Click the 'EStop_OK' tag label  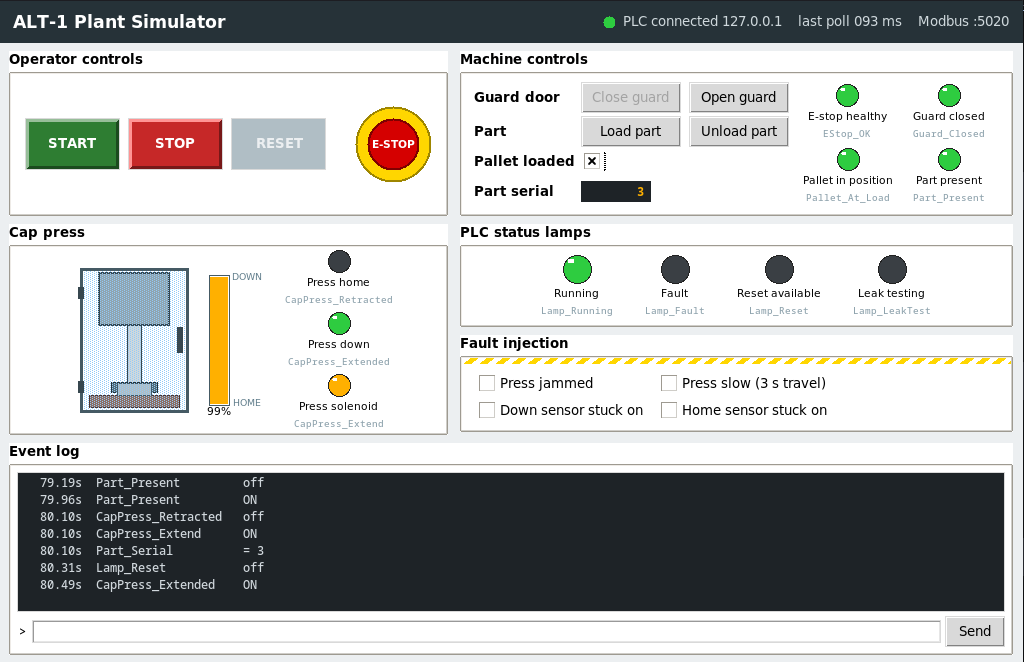click(846, 134)
